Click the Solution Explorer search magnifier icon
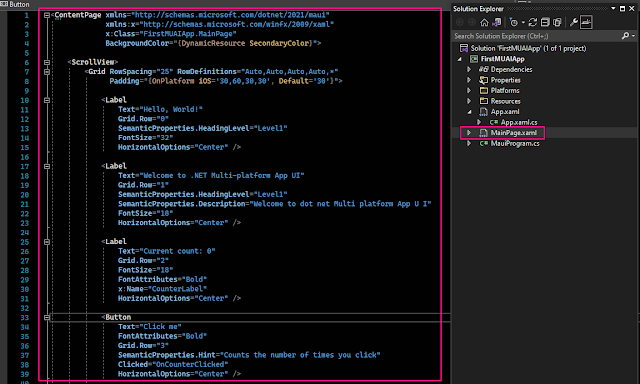The height and width of the screenshot is (384, 640). tap(625, 36)
